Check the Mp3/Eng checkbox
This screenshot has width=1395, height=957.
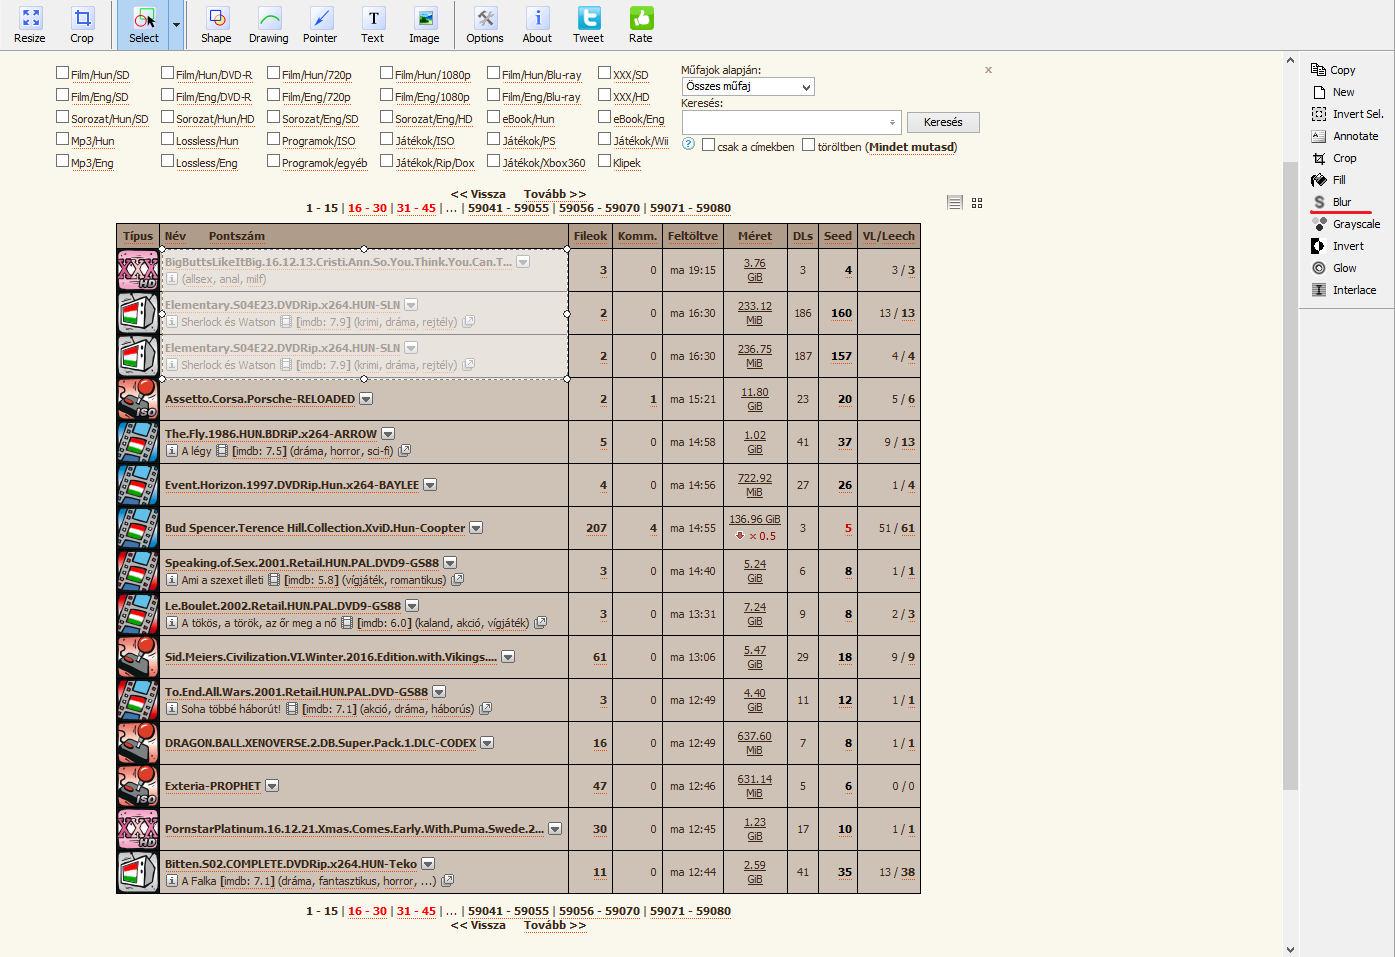[63, 161]
